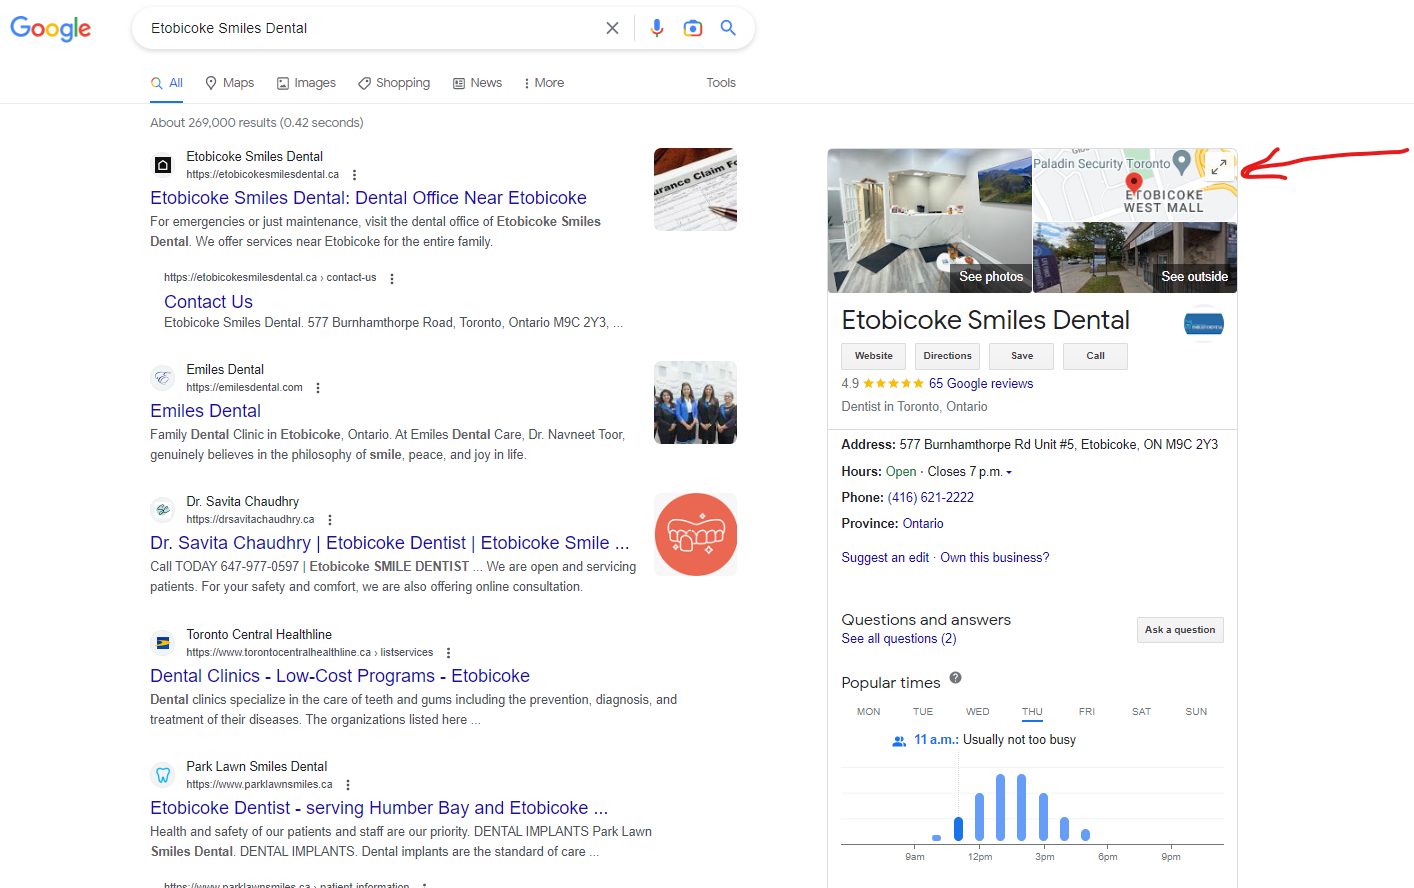Click the Directions button
Screen dimensions: 1414x888
pos(947,356)
